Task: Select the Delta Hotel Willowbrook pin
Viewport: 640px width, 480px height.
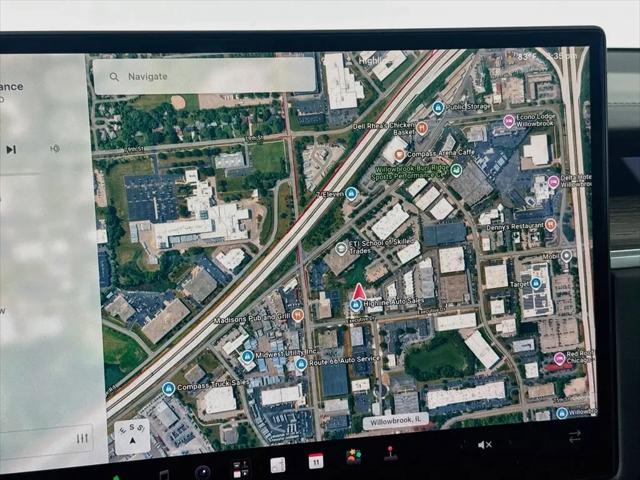Action: [x=553, y=182]
